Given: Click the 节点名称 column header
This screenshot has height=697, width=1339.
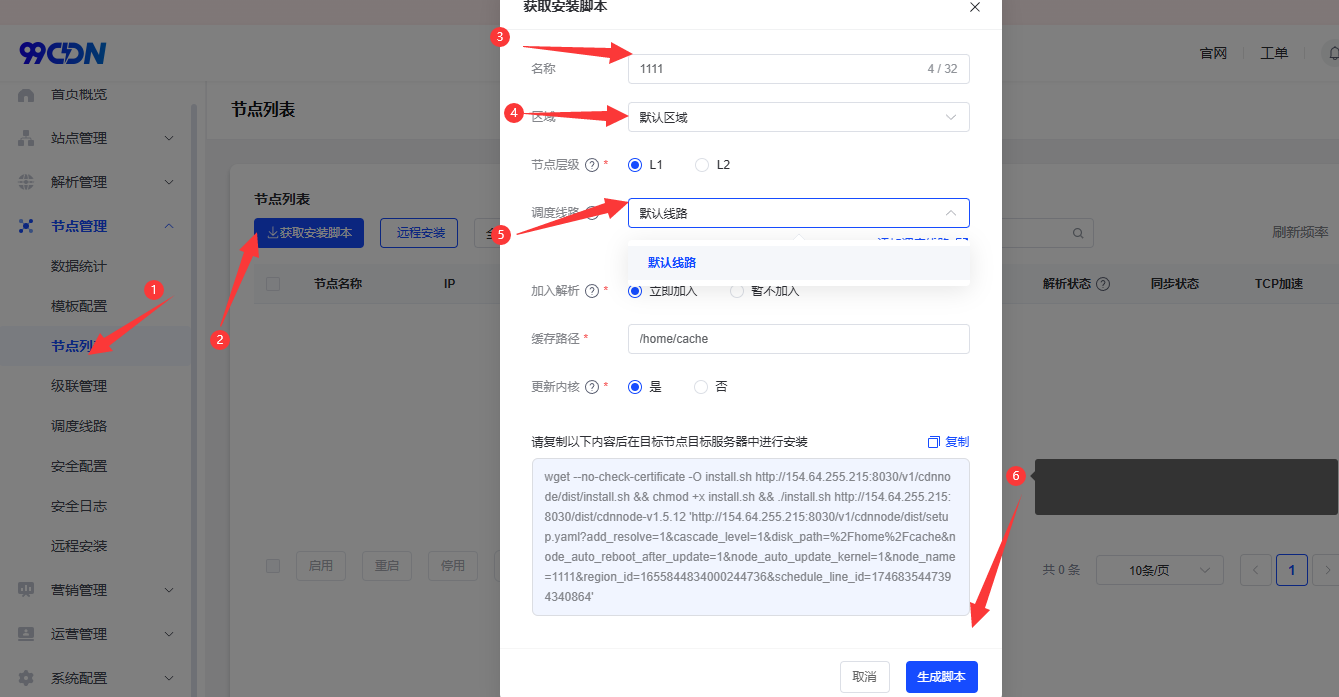Looking at the screenshot, I should pyautogui.click(x=338, y=284).
